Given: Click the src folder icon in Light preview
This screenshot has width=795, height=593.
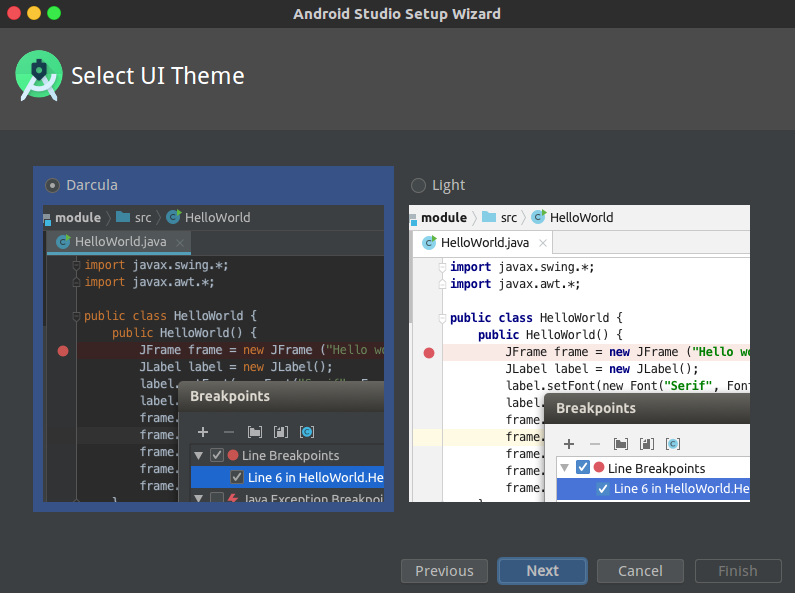Looking at the screenshot, I should [489, 217].
